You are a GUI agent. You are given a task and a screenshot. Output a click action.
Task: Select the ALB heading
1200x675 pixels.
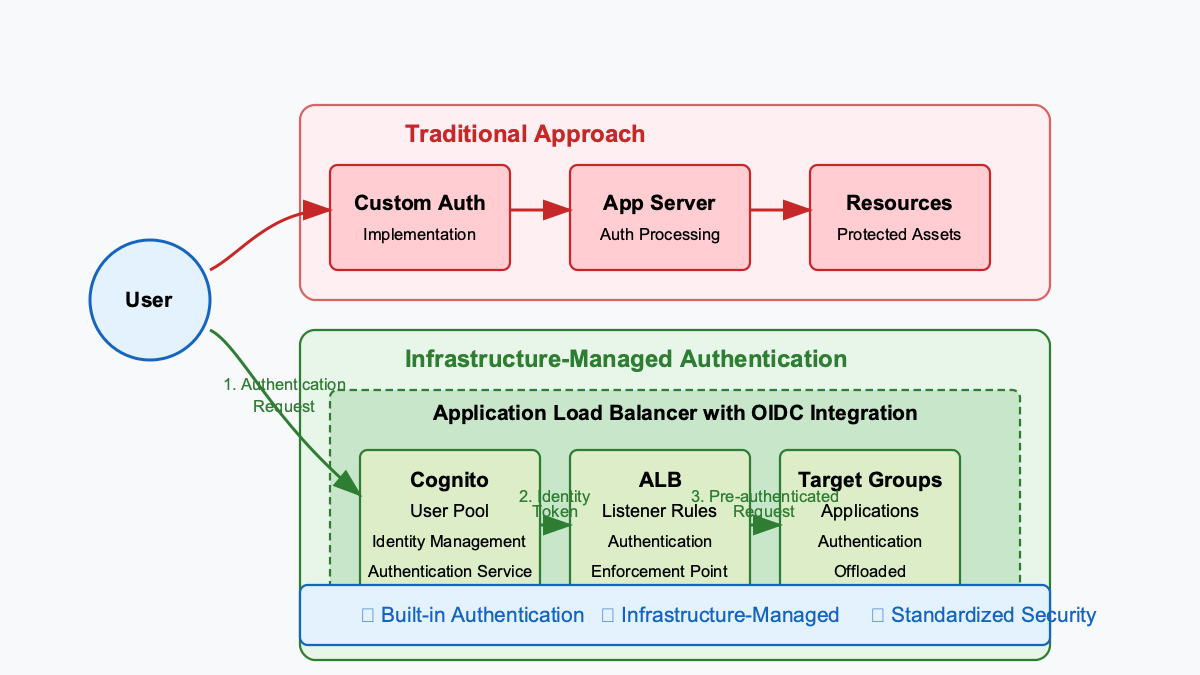tap(660, 480)
